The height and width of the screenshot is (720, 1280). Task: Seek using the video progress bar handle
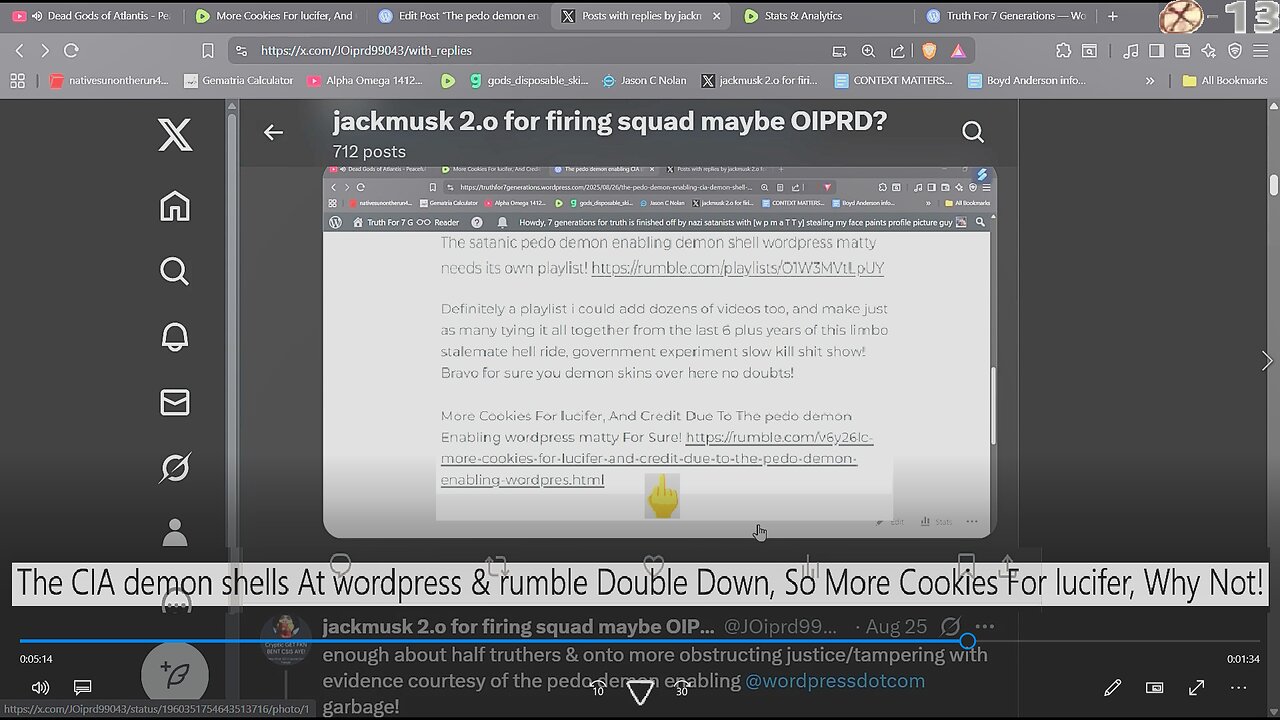pyautogui.click(x=967, y=641)
